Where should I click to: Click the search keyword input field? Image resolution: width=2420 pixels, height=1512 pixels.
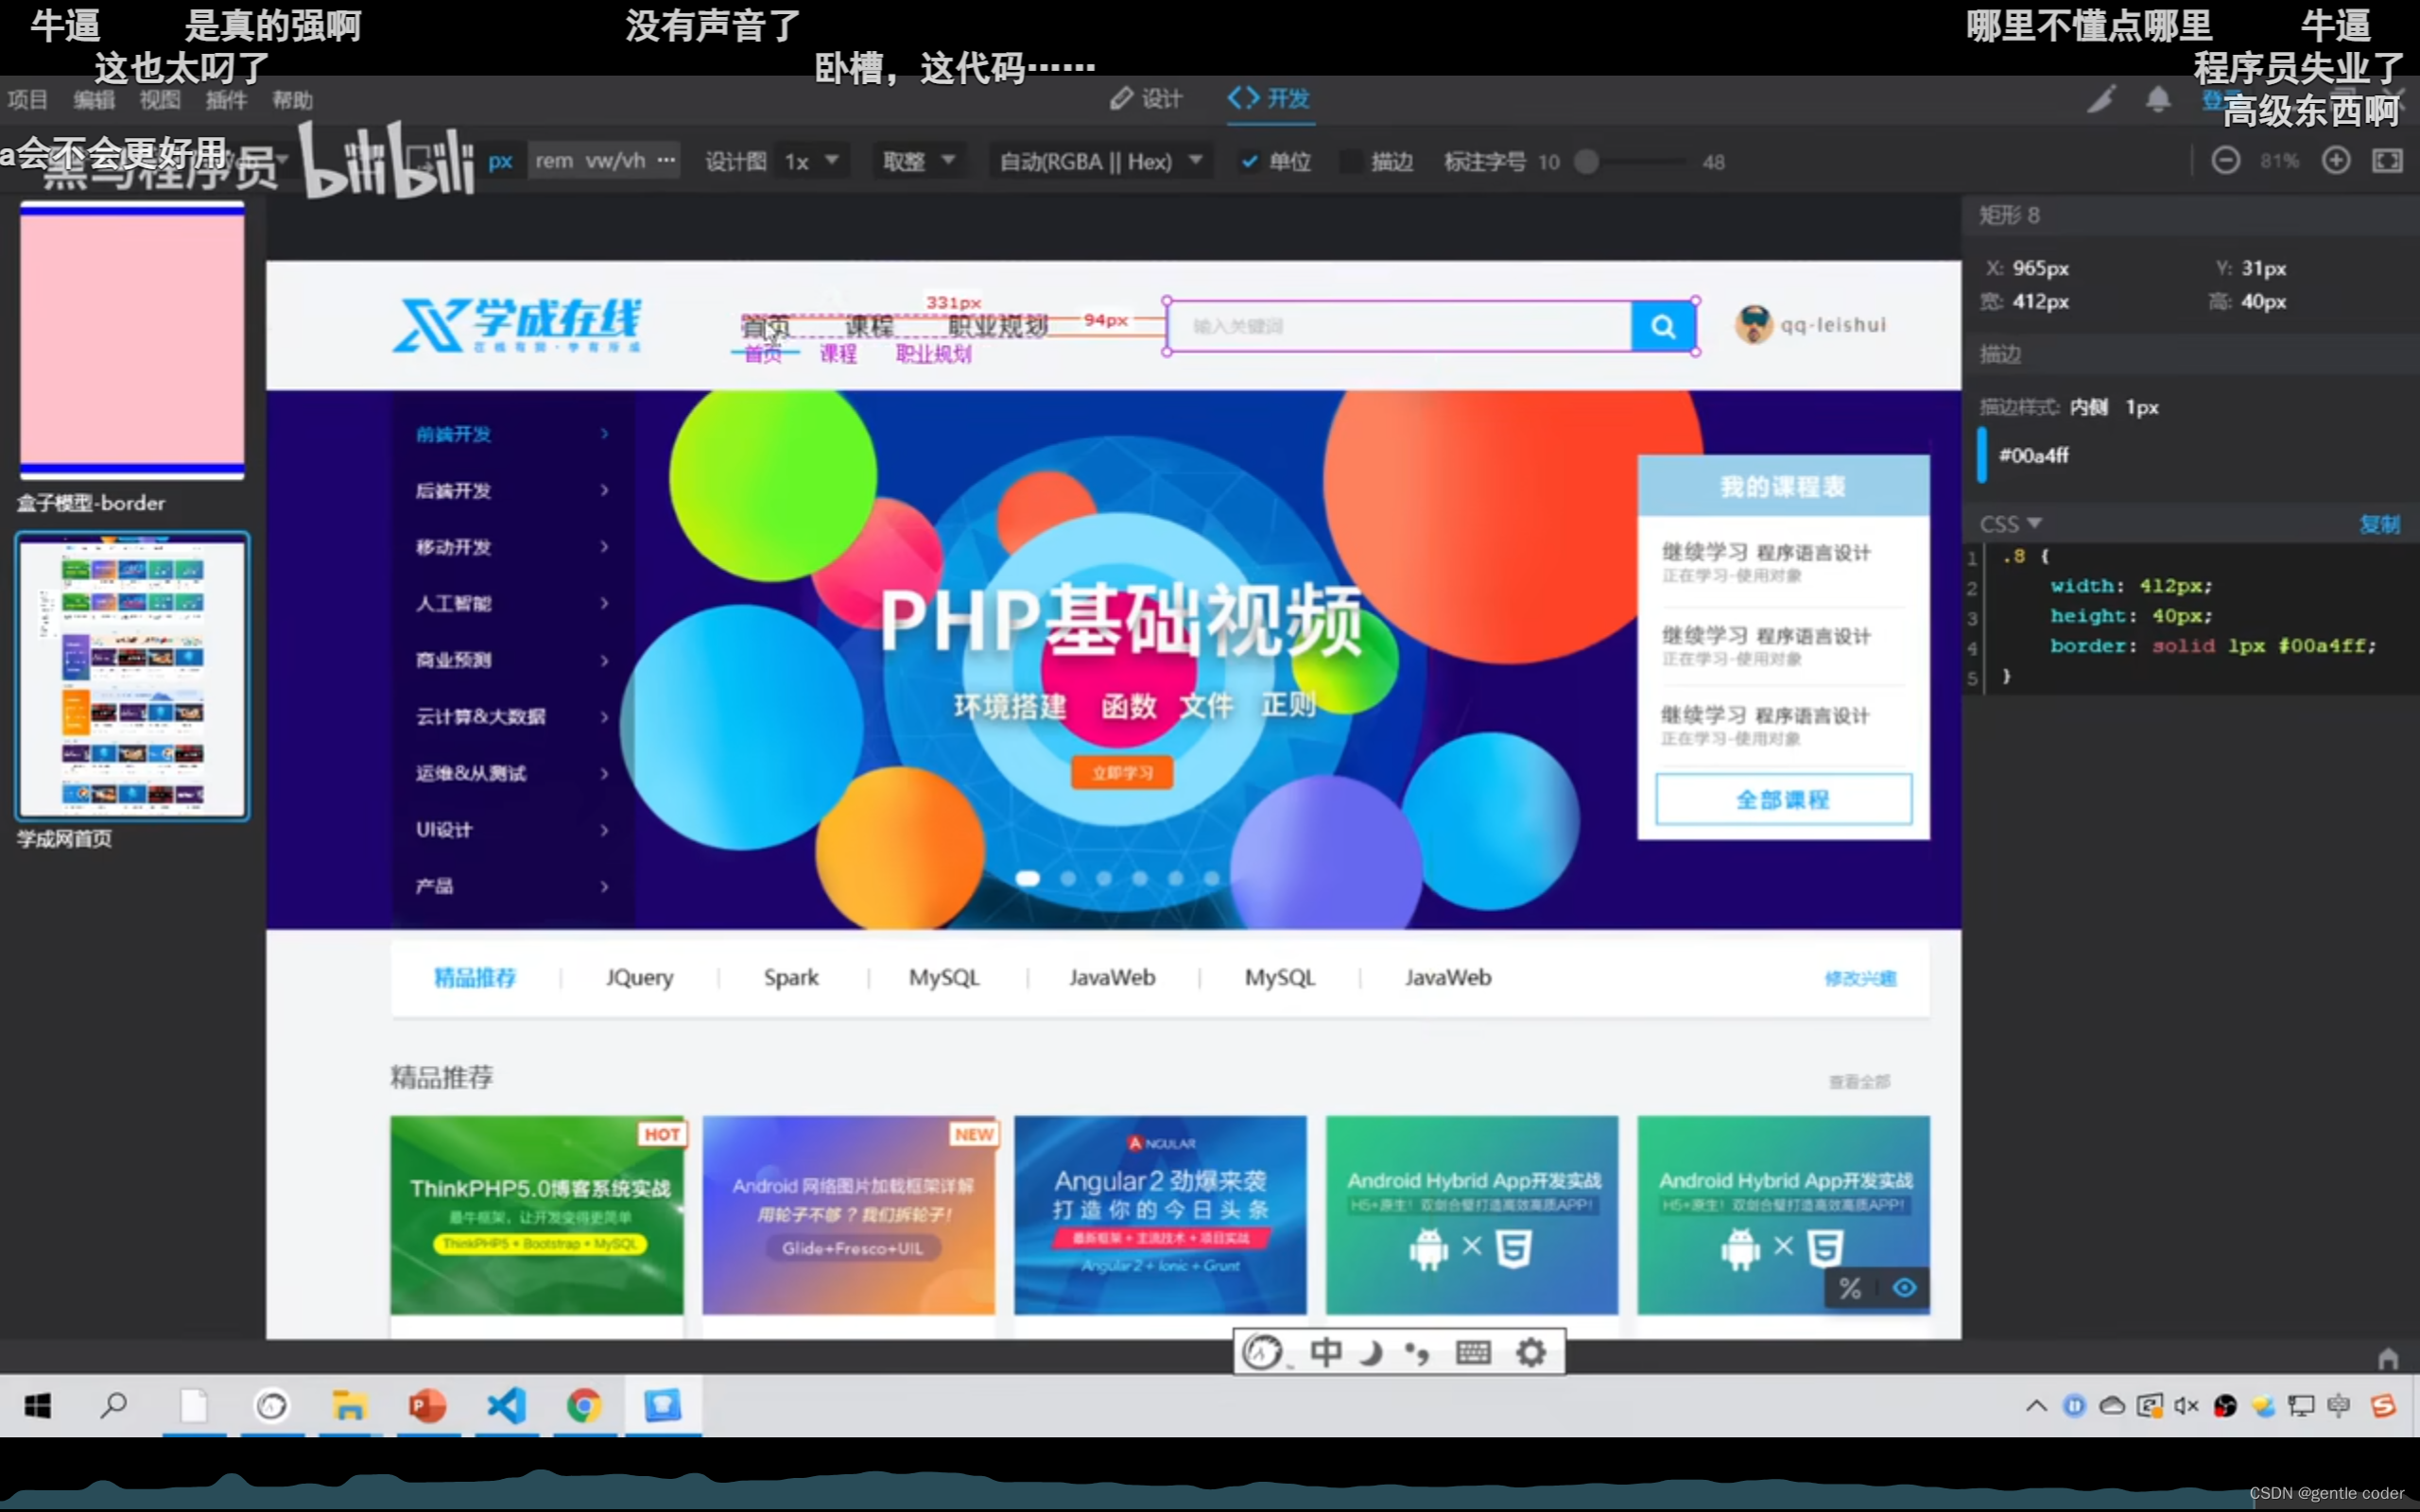(1399, 326)
